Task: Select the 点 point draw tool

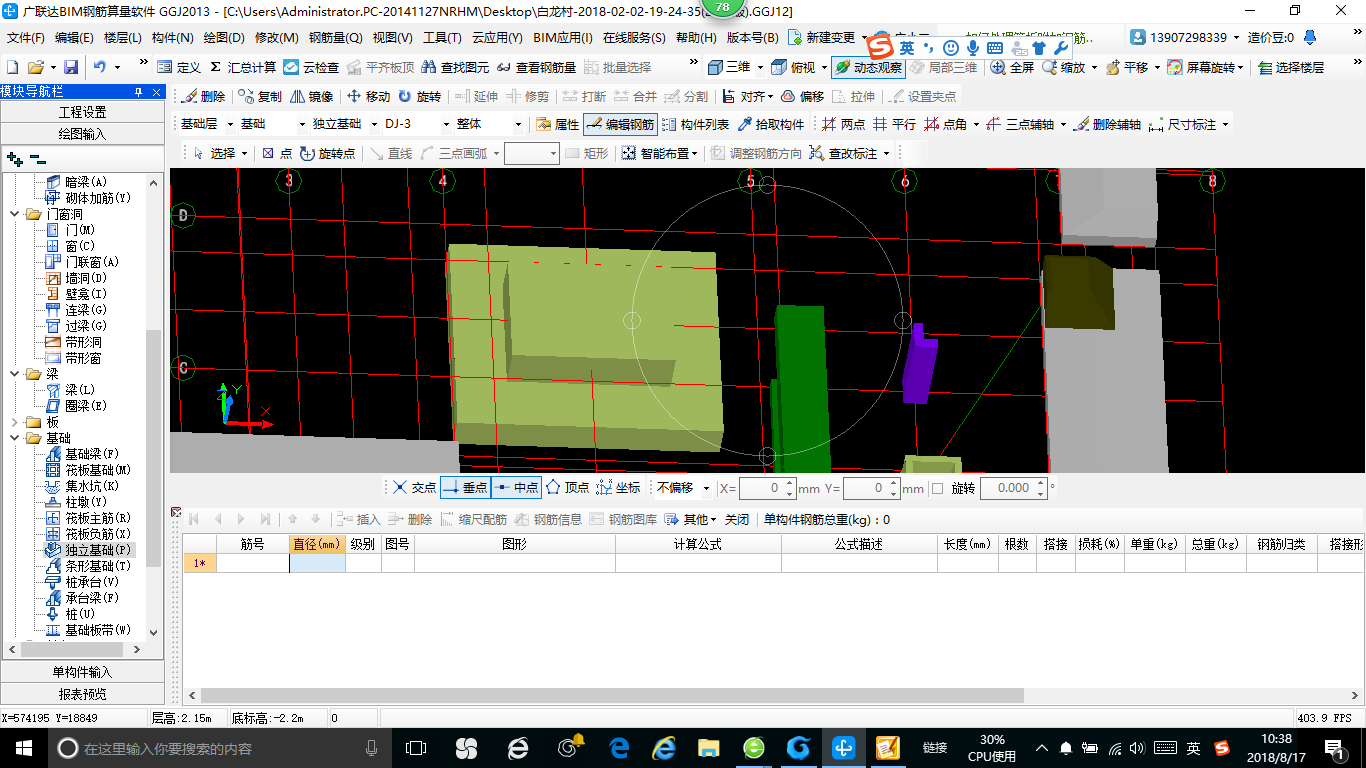Action: click(x=277, y=153)
